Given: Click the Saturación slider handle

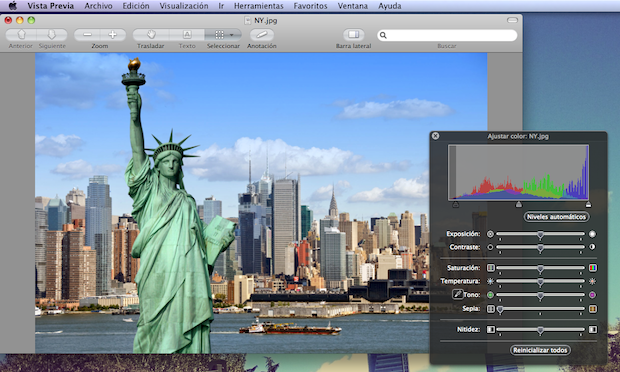Looking at the screenshot, I should pos(540,269).
